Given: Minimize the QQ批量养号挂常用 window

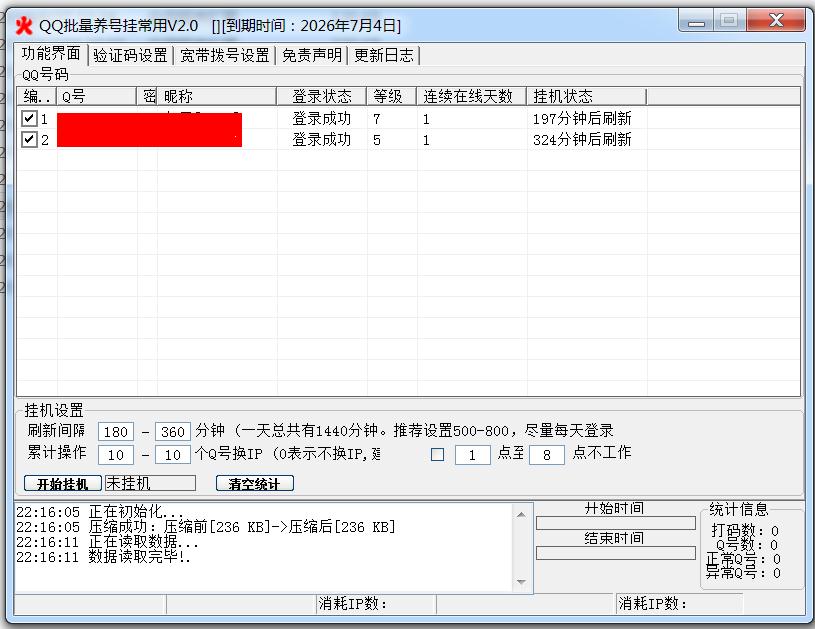Looking at the screenshot, I should [x=696, y=21].
